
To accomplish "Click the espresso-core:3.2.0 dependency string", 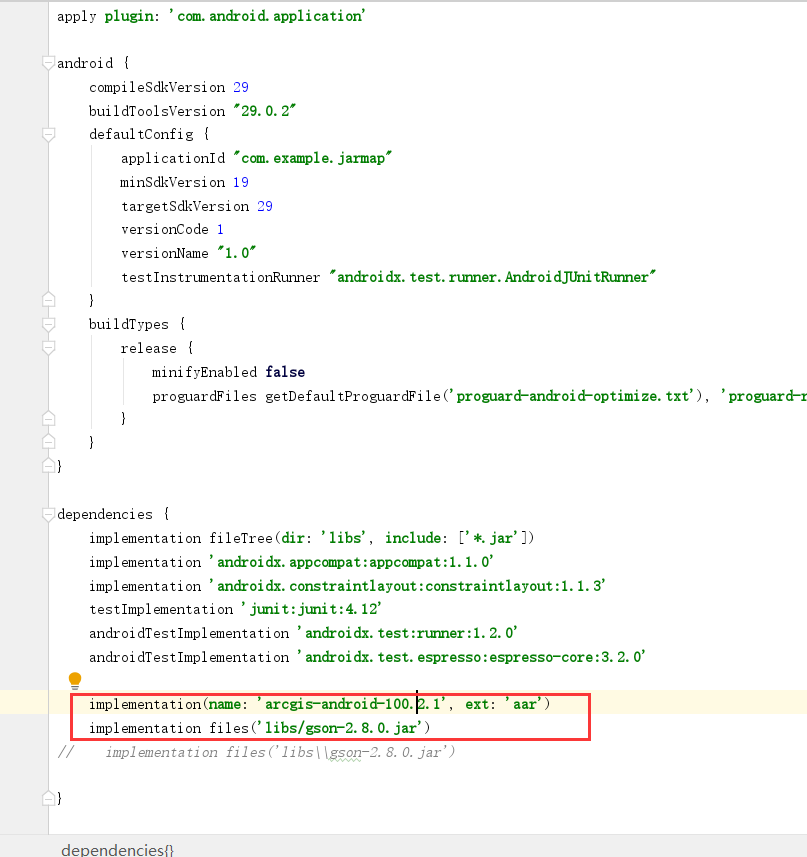I will tap(472, 658).
